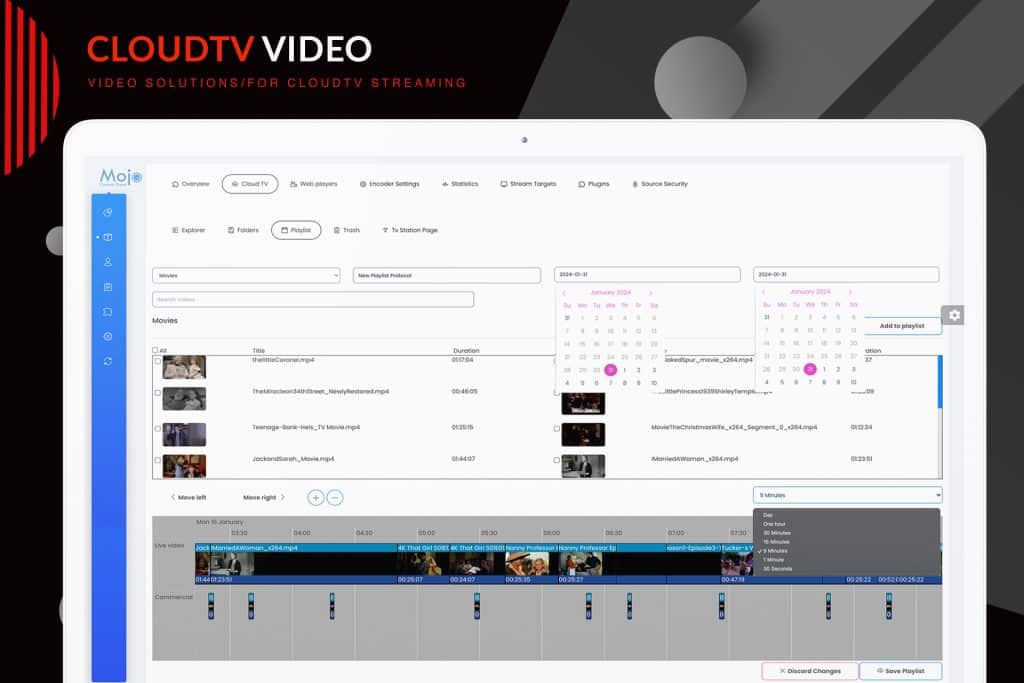The width and height of the screenshot is (1024, 683).
Task: Click the right date field 2024-01-31
Action: 846,274
